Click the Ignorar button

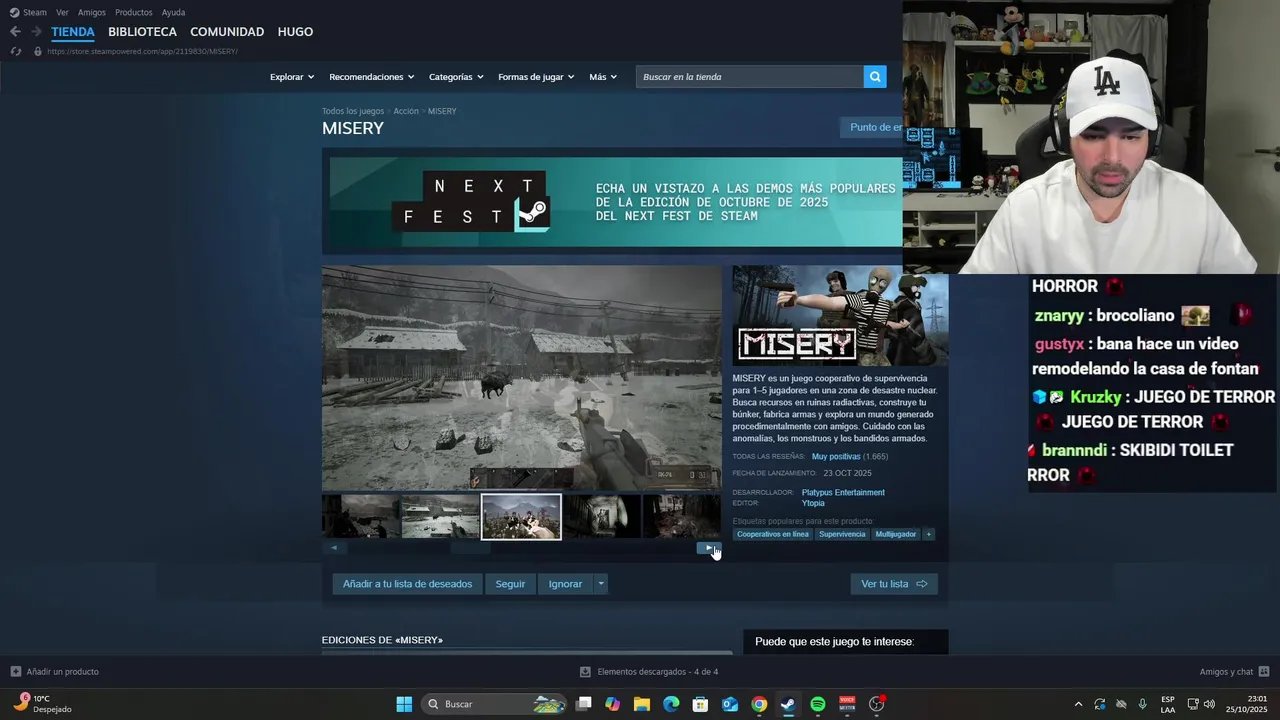tap(565, 584)
